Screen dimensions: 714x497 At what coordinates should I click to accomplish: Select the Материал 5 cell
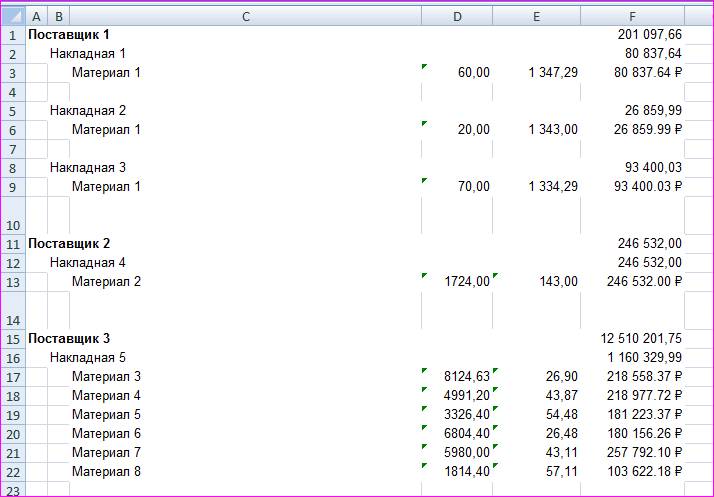(106, 415)
